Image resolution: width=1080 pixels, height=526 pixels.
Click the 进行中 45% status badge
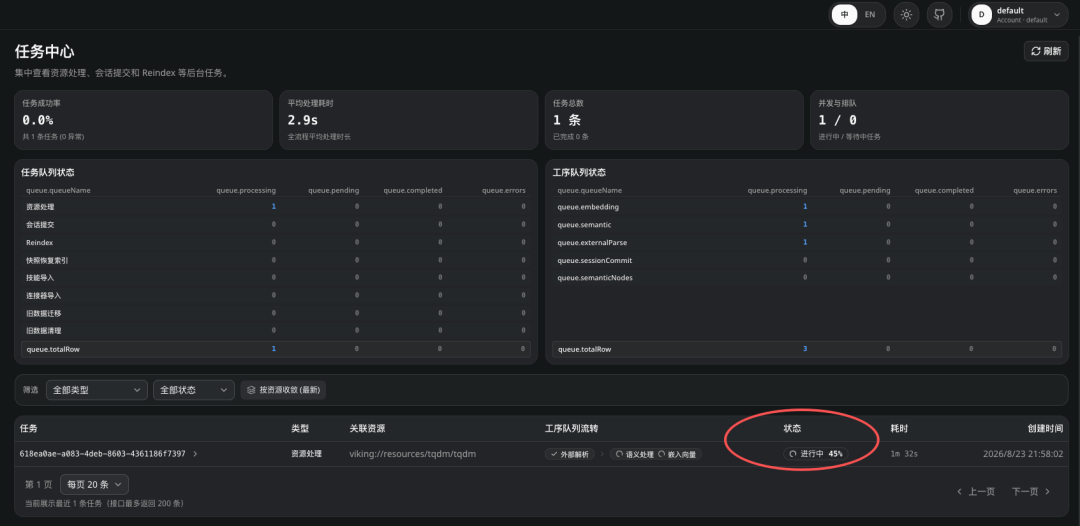pos(816,454)
